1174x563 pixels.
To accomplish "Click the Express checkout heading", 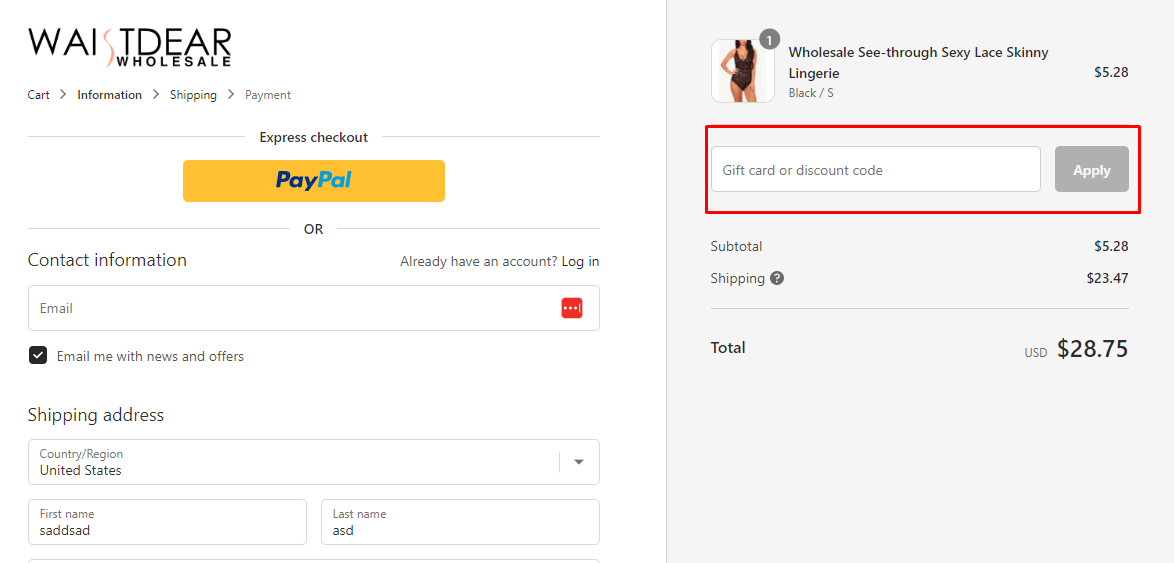I will [x=314, y=137].
